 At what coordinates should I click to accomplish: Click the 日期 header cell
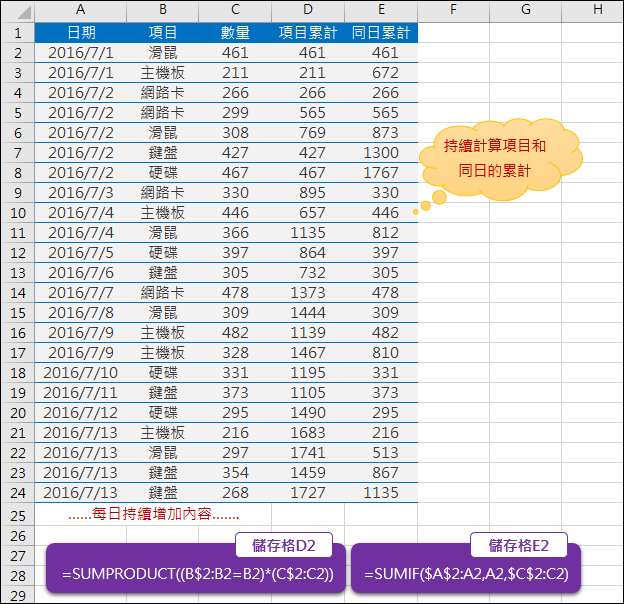81,33
